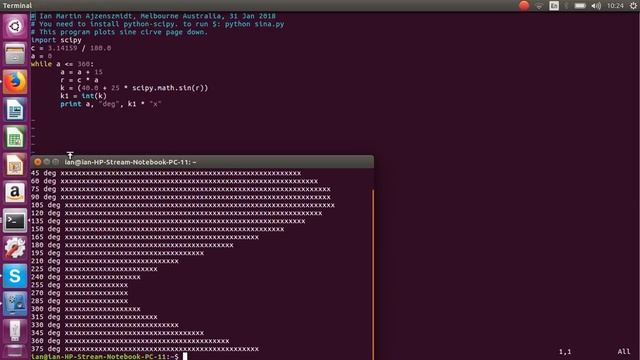Viewport: 640px width, 360px height.
Task: Click the 'k1 = int(k)' line
Action: (x=83, y=96)
